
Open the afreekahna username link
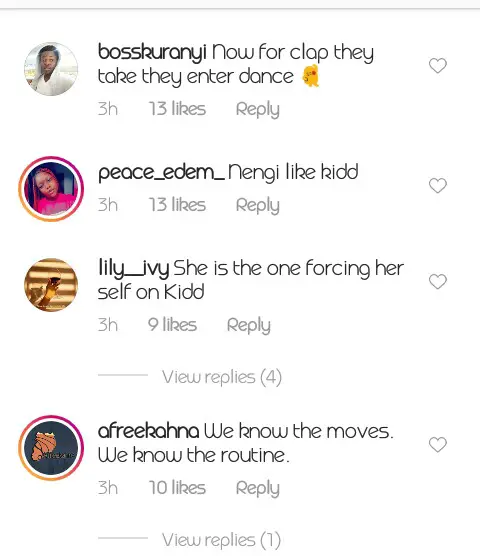click(149, 431)
